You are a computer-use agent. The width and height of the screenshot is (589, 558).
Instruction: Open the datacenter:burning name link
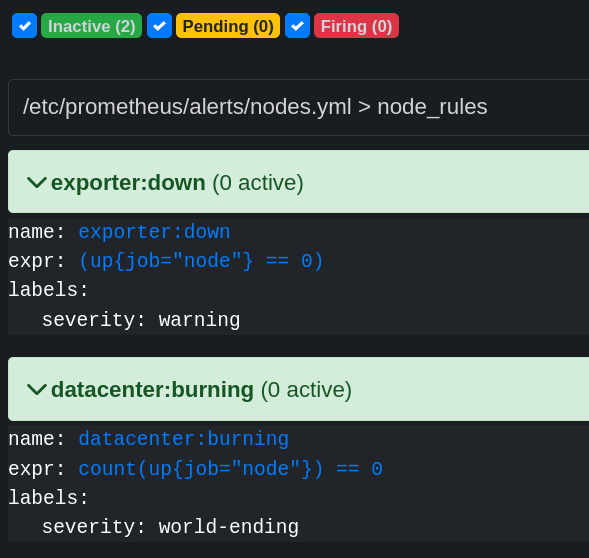click(183, 439)
